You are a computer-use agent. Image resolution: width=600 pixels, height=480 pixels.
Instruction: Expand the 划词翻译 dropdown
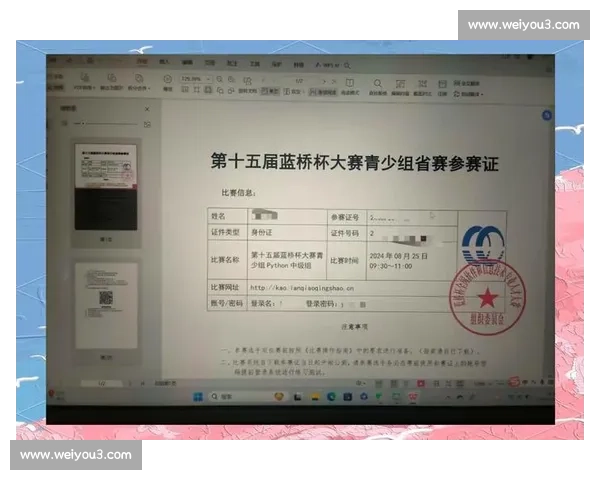(x=482, y=94)
